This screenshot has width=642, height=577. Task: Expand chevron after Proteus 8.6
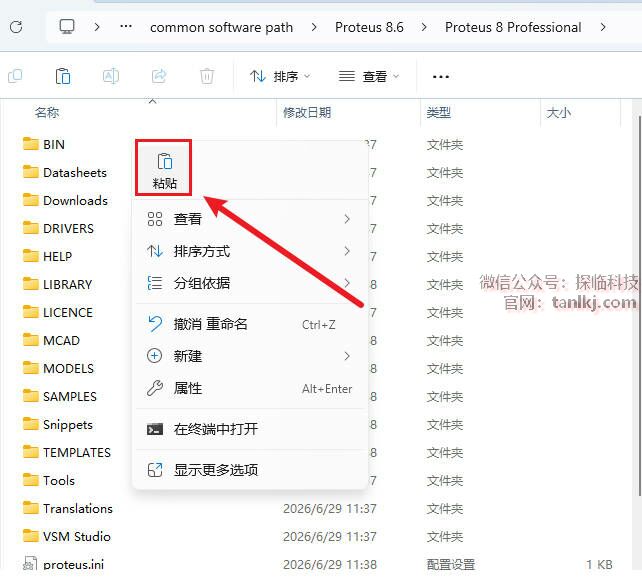(424, 27)
